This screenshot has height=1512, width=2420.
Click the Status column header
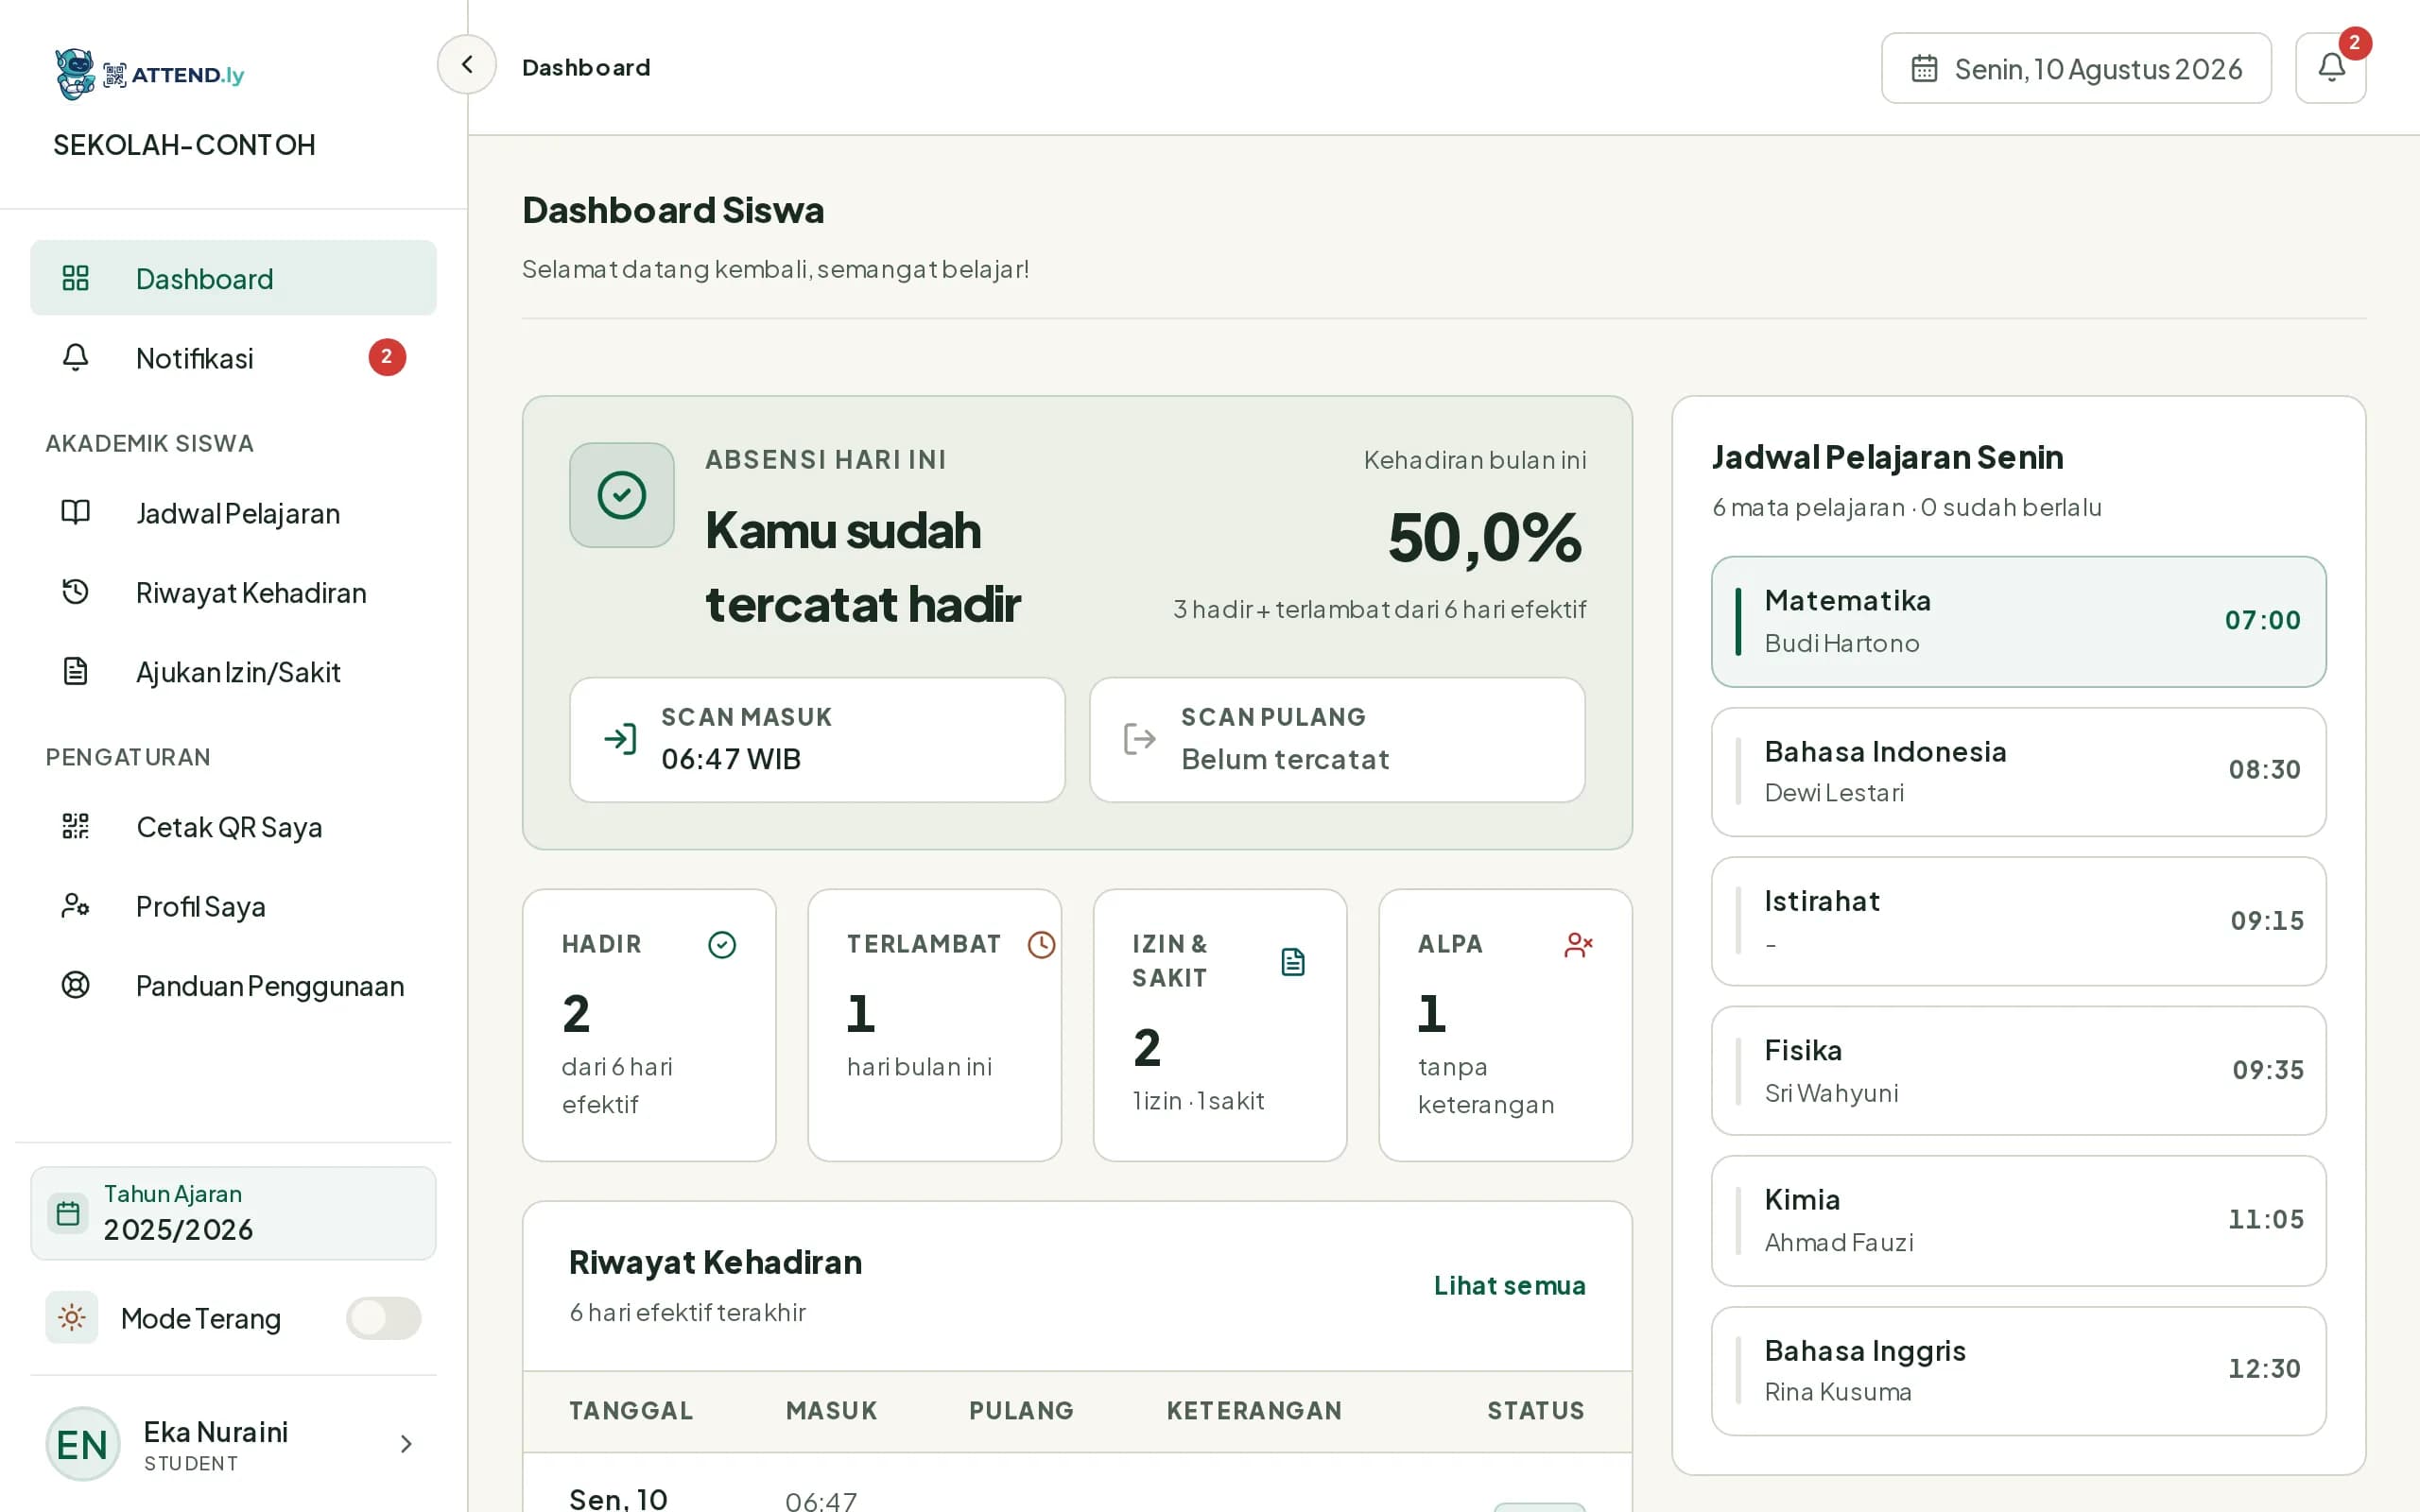point(1535,1410)
